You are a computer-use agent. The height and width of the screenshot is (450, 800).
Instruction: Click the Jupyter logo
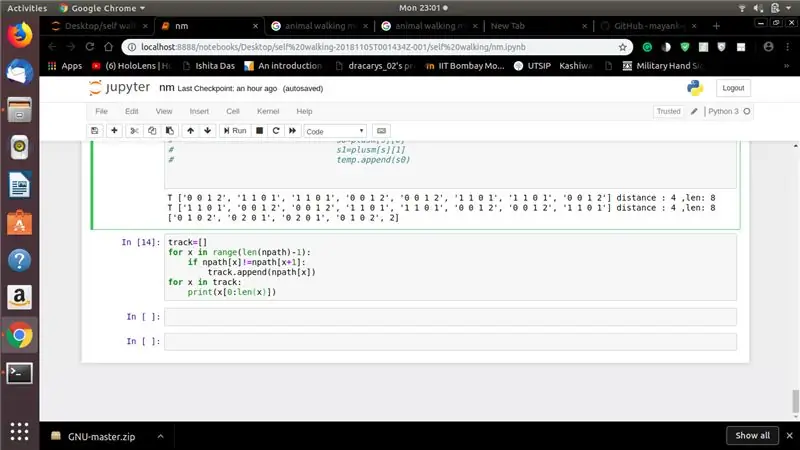tap(120, 88)
